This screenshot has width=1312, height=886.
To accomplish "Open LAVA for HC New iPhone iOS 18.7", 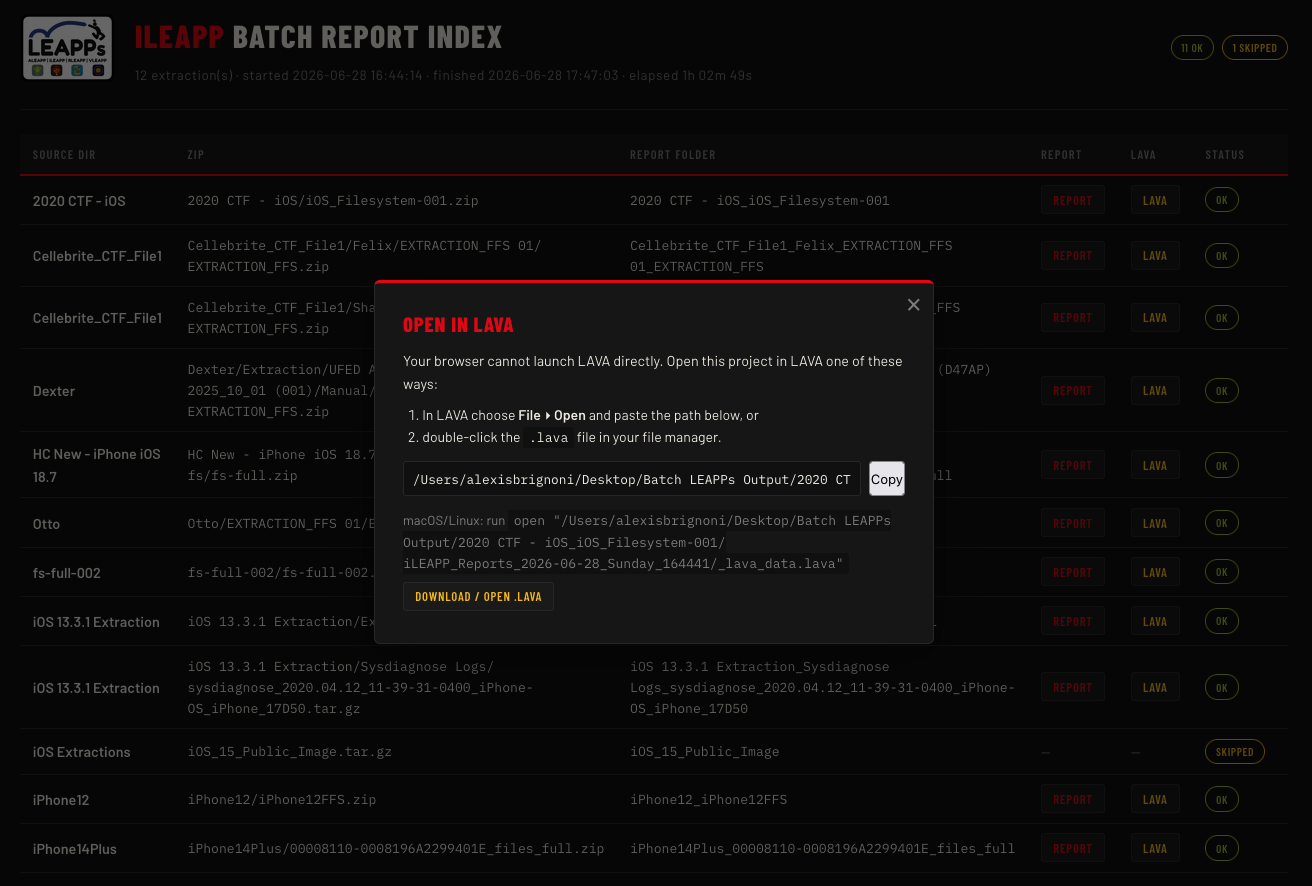I will [x=1155, y=465].
